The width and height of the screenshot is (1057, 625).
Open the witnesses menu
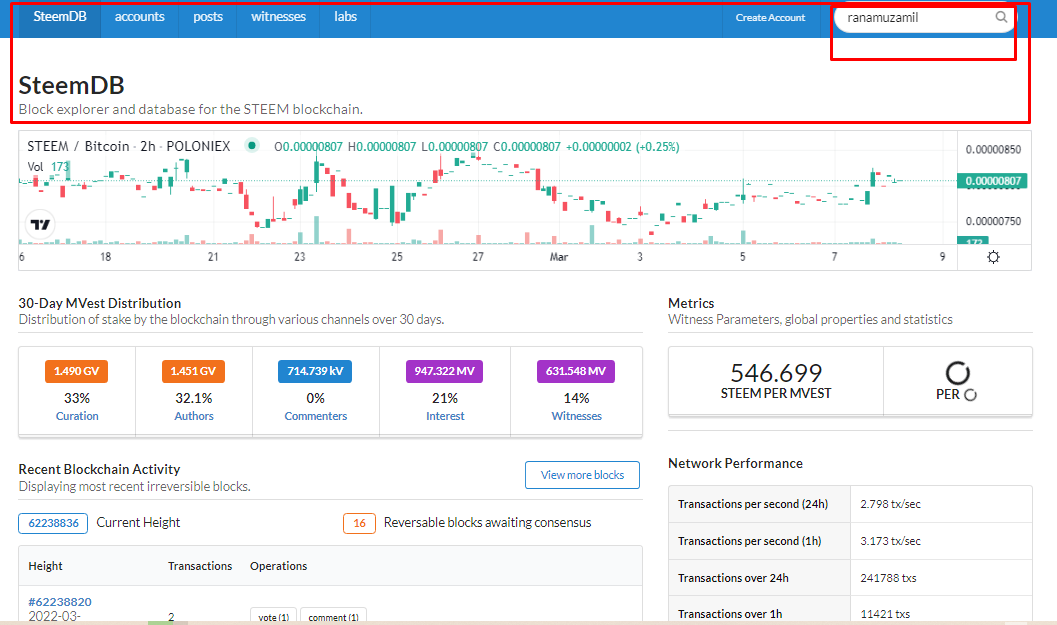tap(278, 18)
